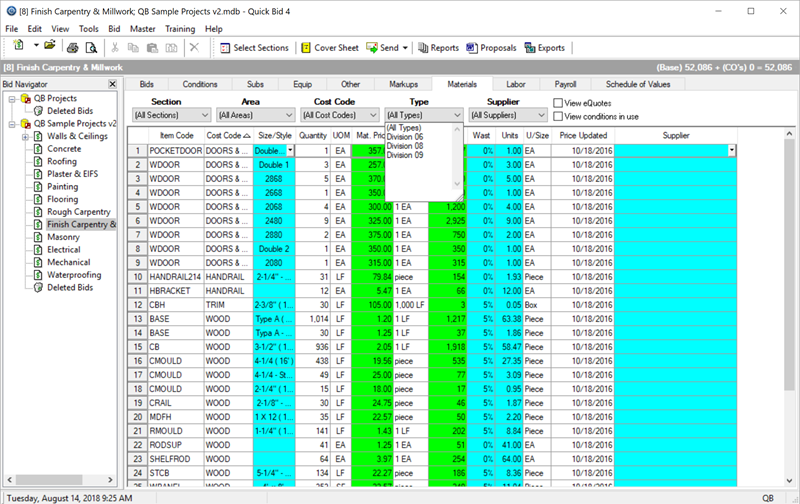This screenshot has width=800, height=504.
Task: Click the New bid toolbar icon
Action: [x=19, y=46]
